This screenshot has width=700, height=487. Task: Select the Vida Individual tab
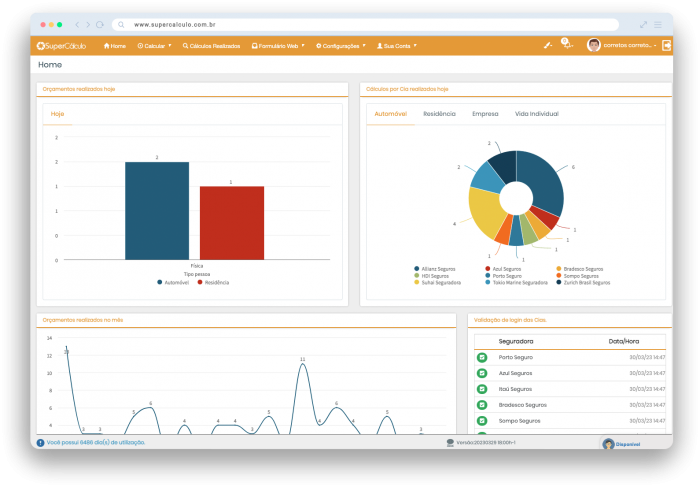click(x=537, y=114)
